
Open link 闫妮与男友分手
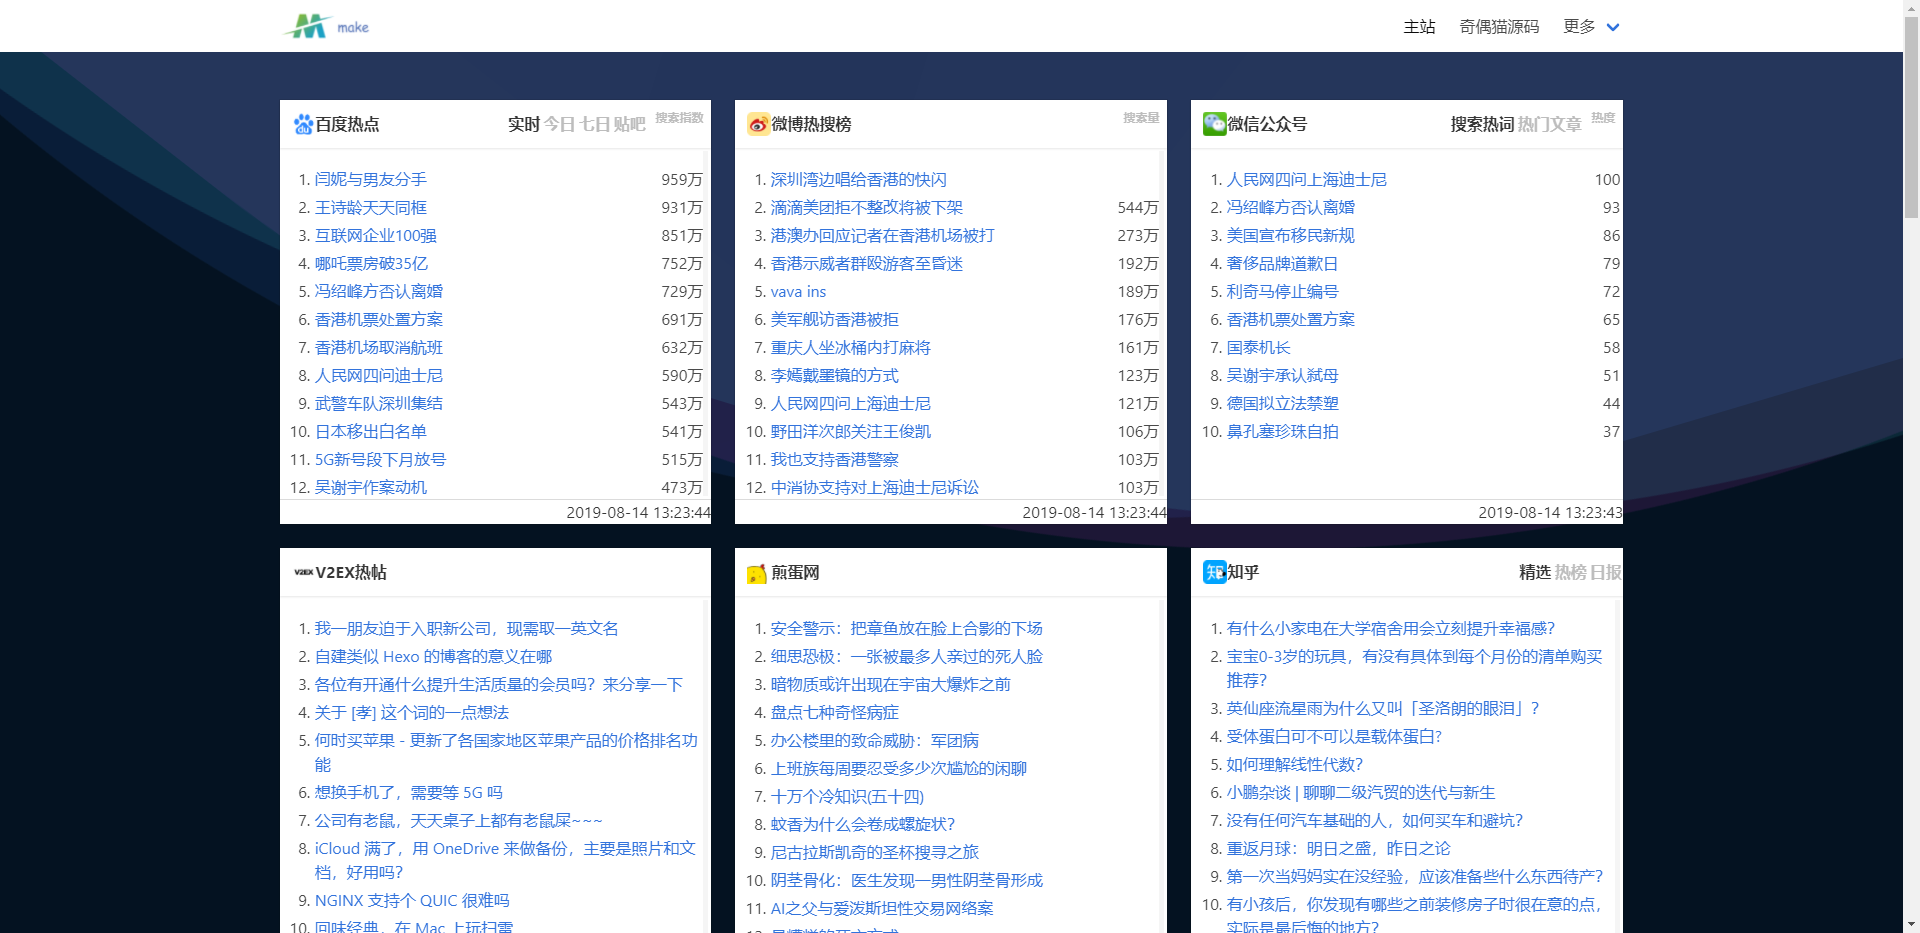pyautogui.click(x=371, y=179)
